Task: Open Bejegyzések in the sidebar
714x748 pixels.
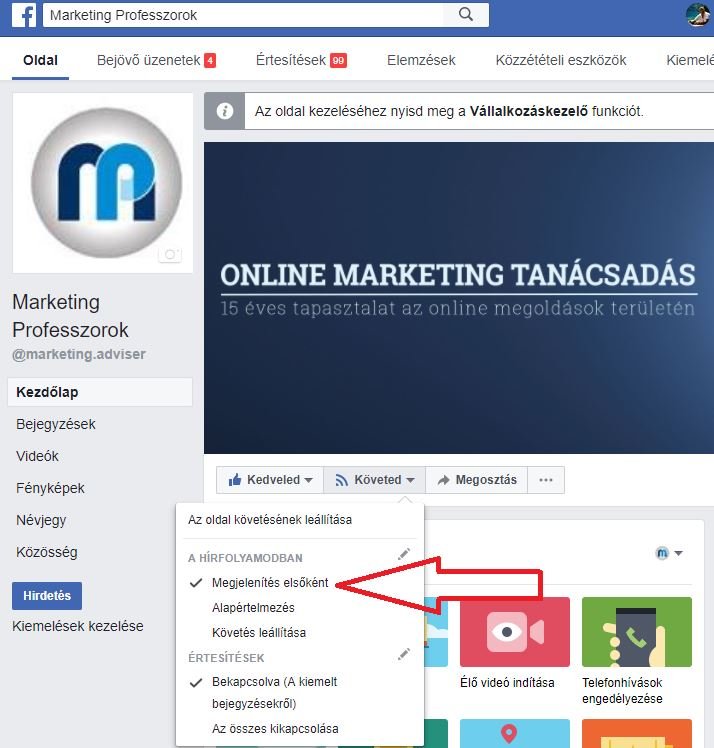Action: click(x=56, y=424)
